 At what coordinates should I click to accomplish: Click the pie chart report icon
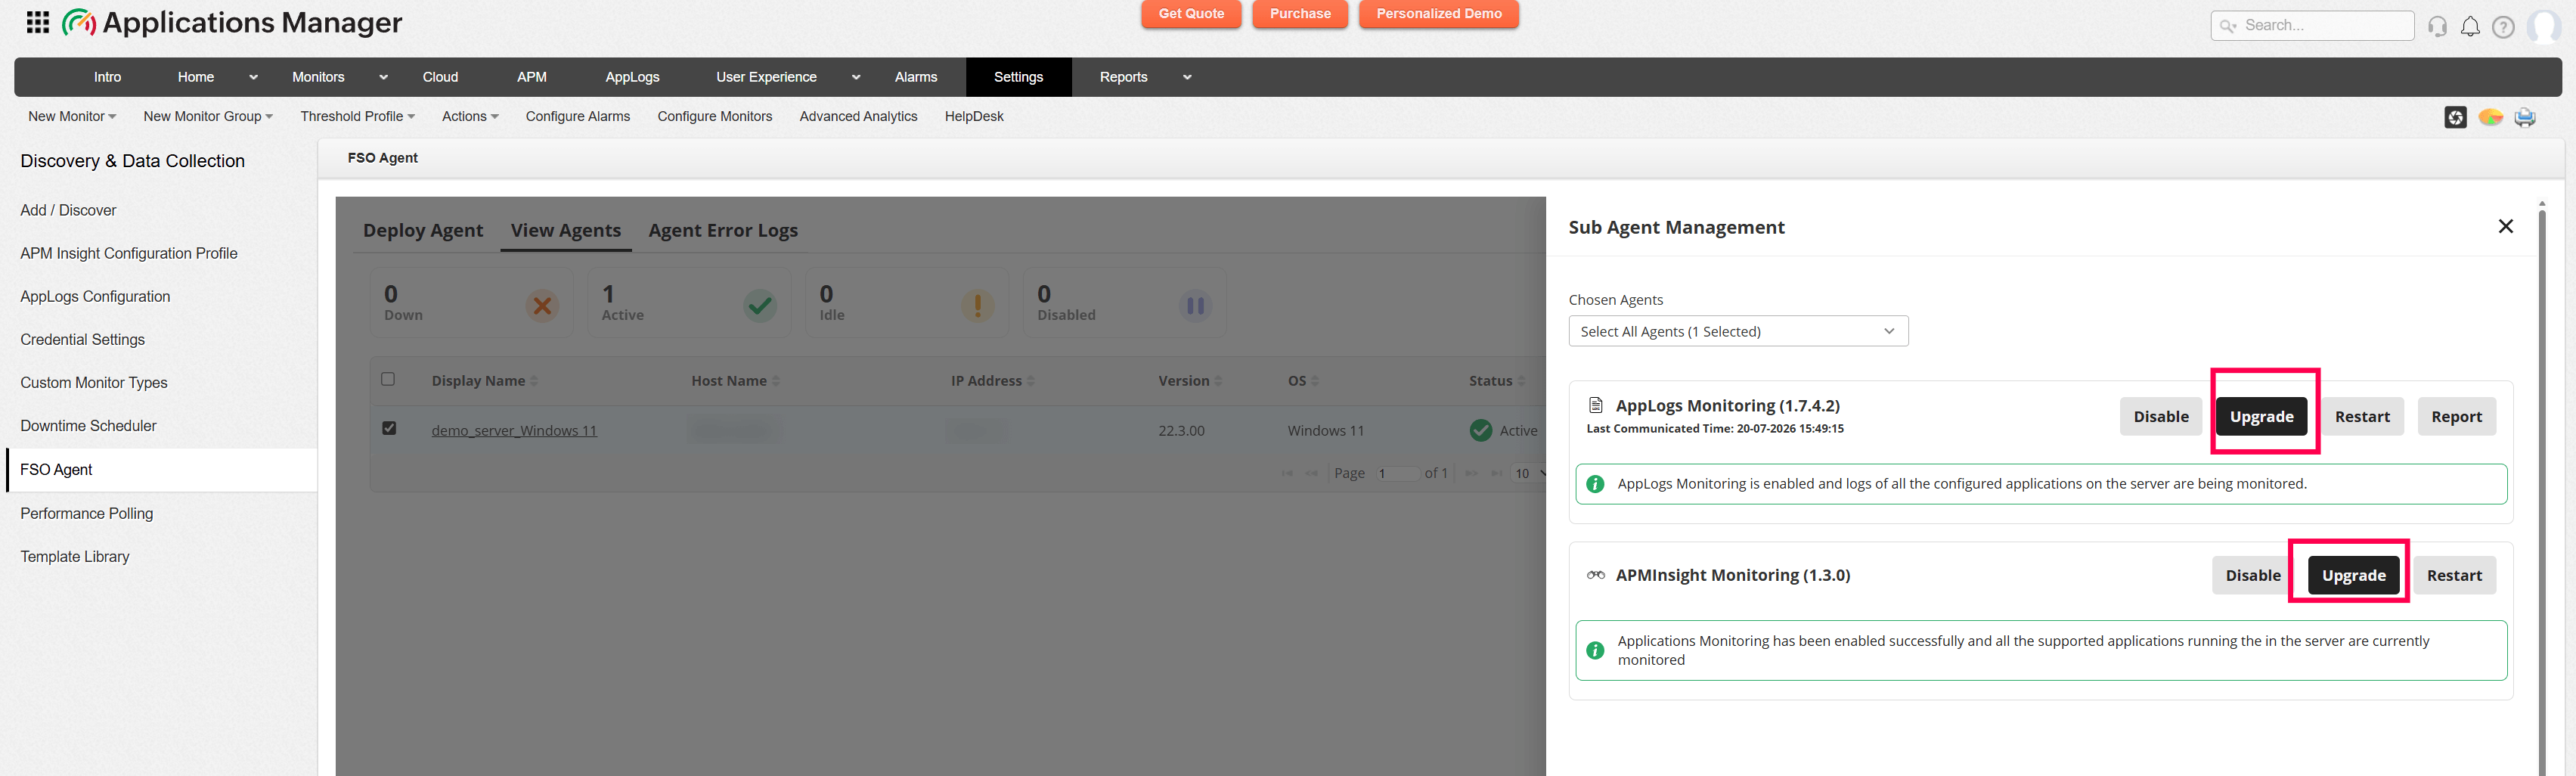[2490, 117]
